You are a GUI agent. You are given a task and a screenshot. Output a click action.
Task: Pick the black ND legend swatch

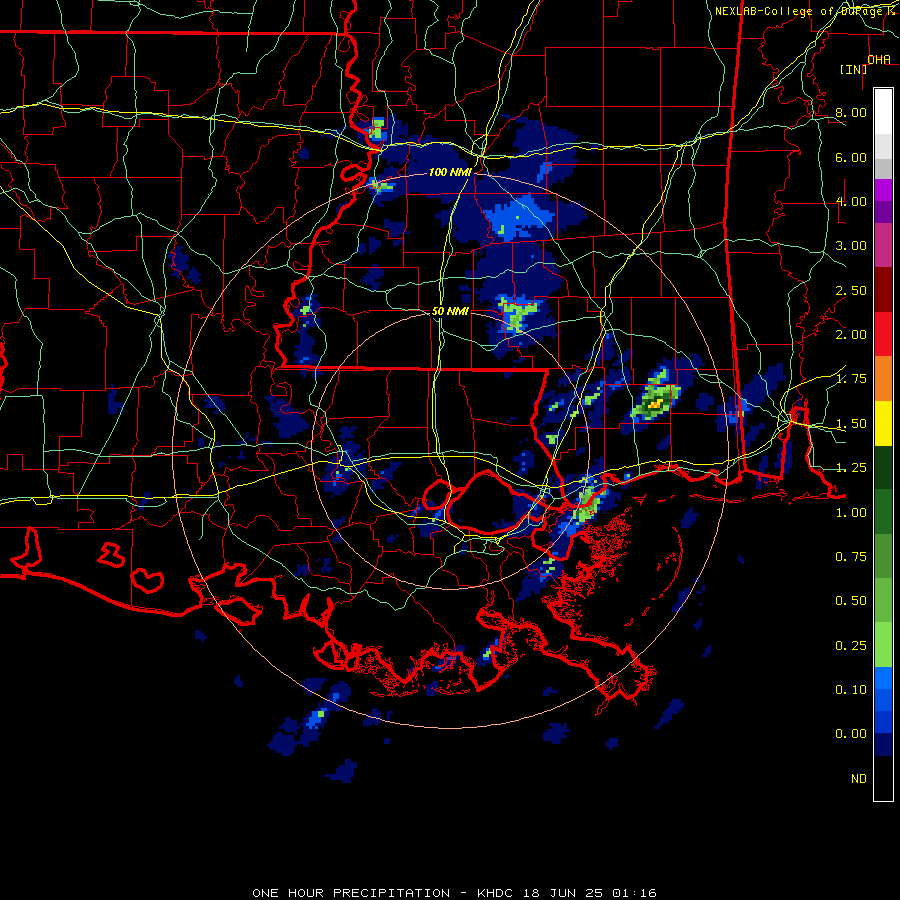click(x=883, y=778)
